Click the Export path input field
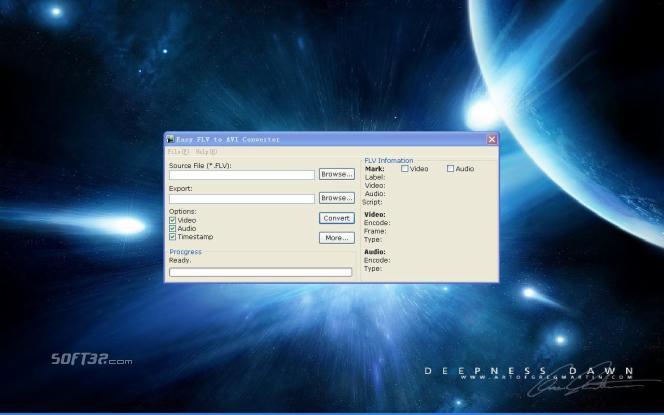The width and height of the screenshot is (664, 415). pos(242,199)
